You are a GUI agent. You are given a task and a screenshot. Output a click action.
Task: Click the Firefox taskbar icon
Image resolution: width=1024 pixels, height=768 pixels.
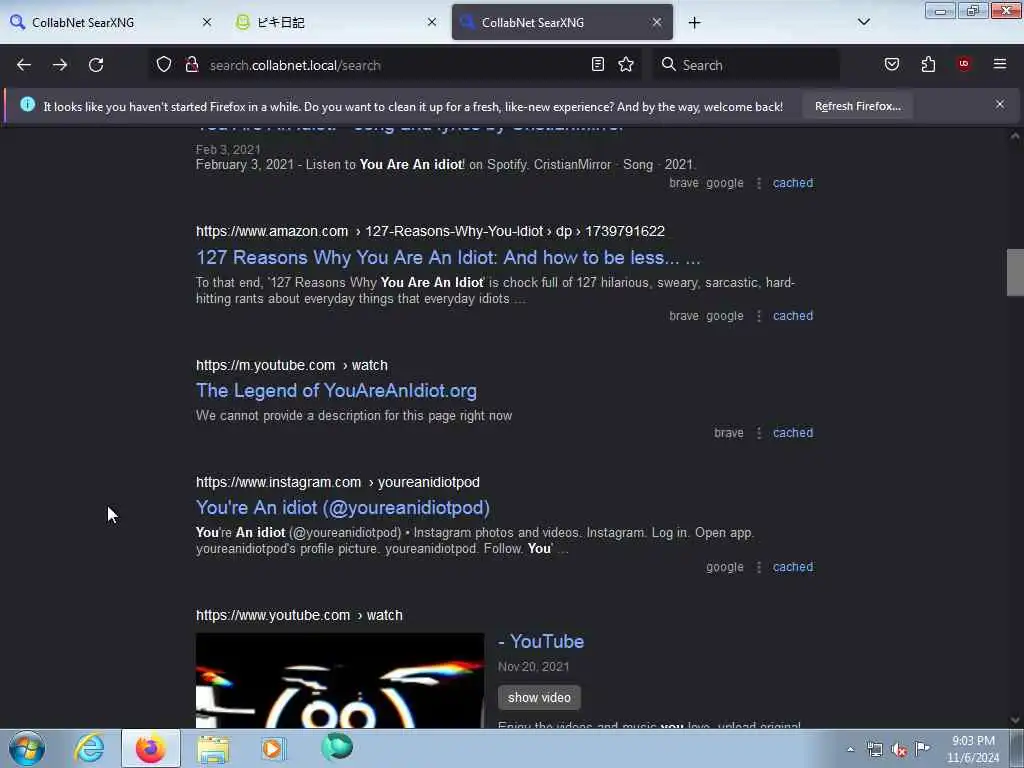(x=150, y=748)
